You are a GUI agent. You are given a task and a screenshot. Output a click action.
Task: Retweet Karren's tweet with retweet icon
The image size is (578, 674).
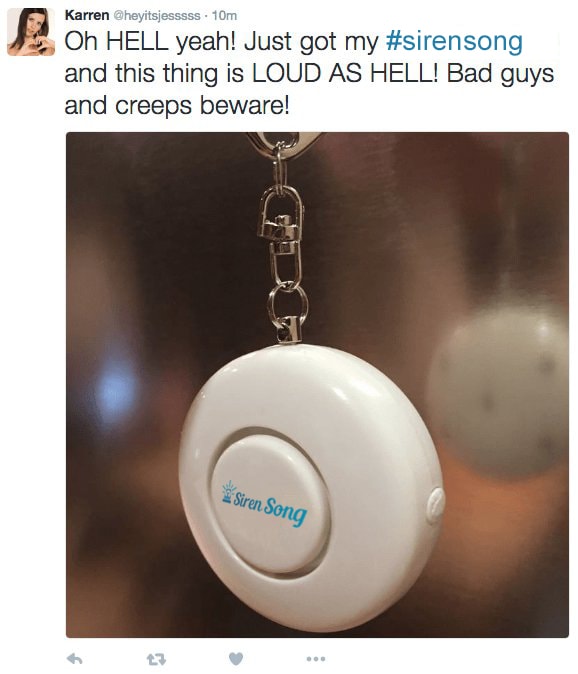[156, 659]
